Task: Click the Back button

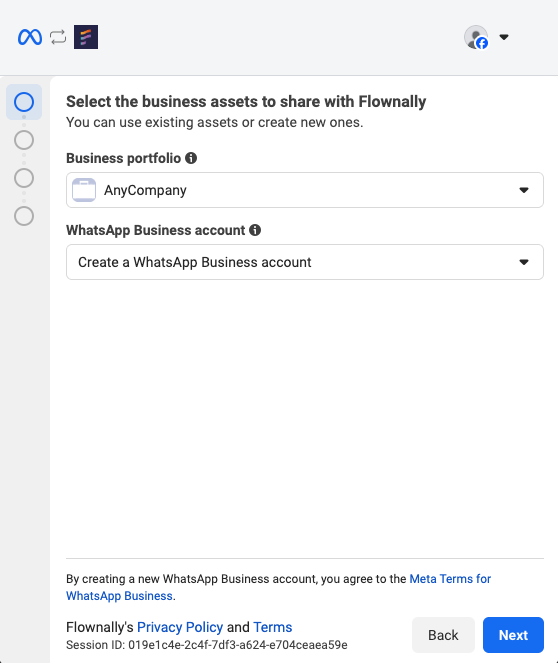Action: pyautogui.click(x=443, y=635)
